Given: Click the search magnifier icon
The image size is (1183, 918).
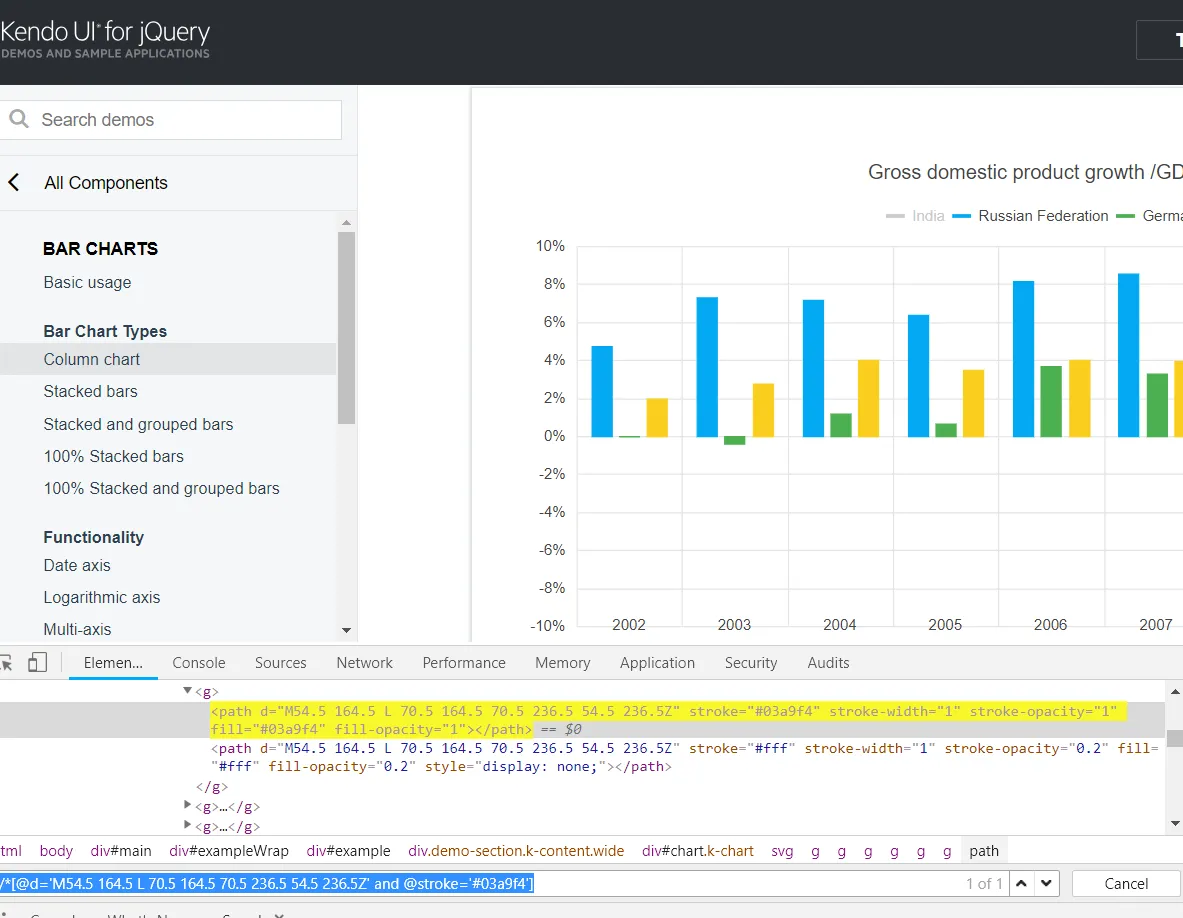Looking at the screenshot, I should click(19, 119).
